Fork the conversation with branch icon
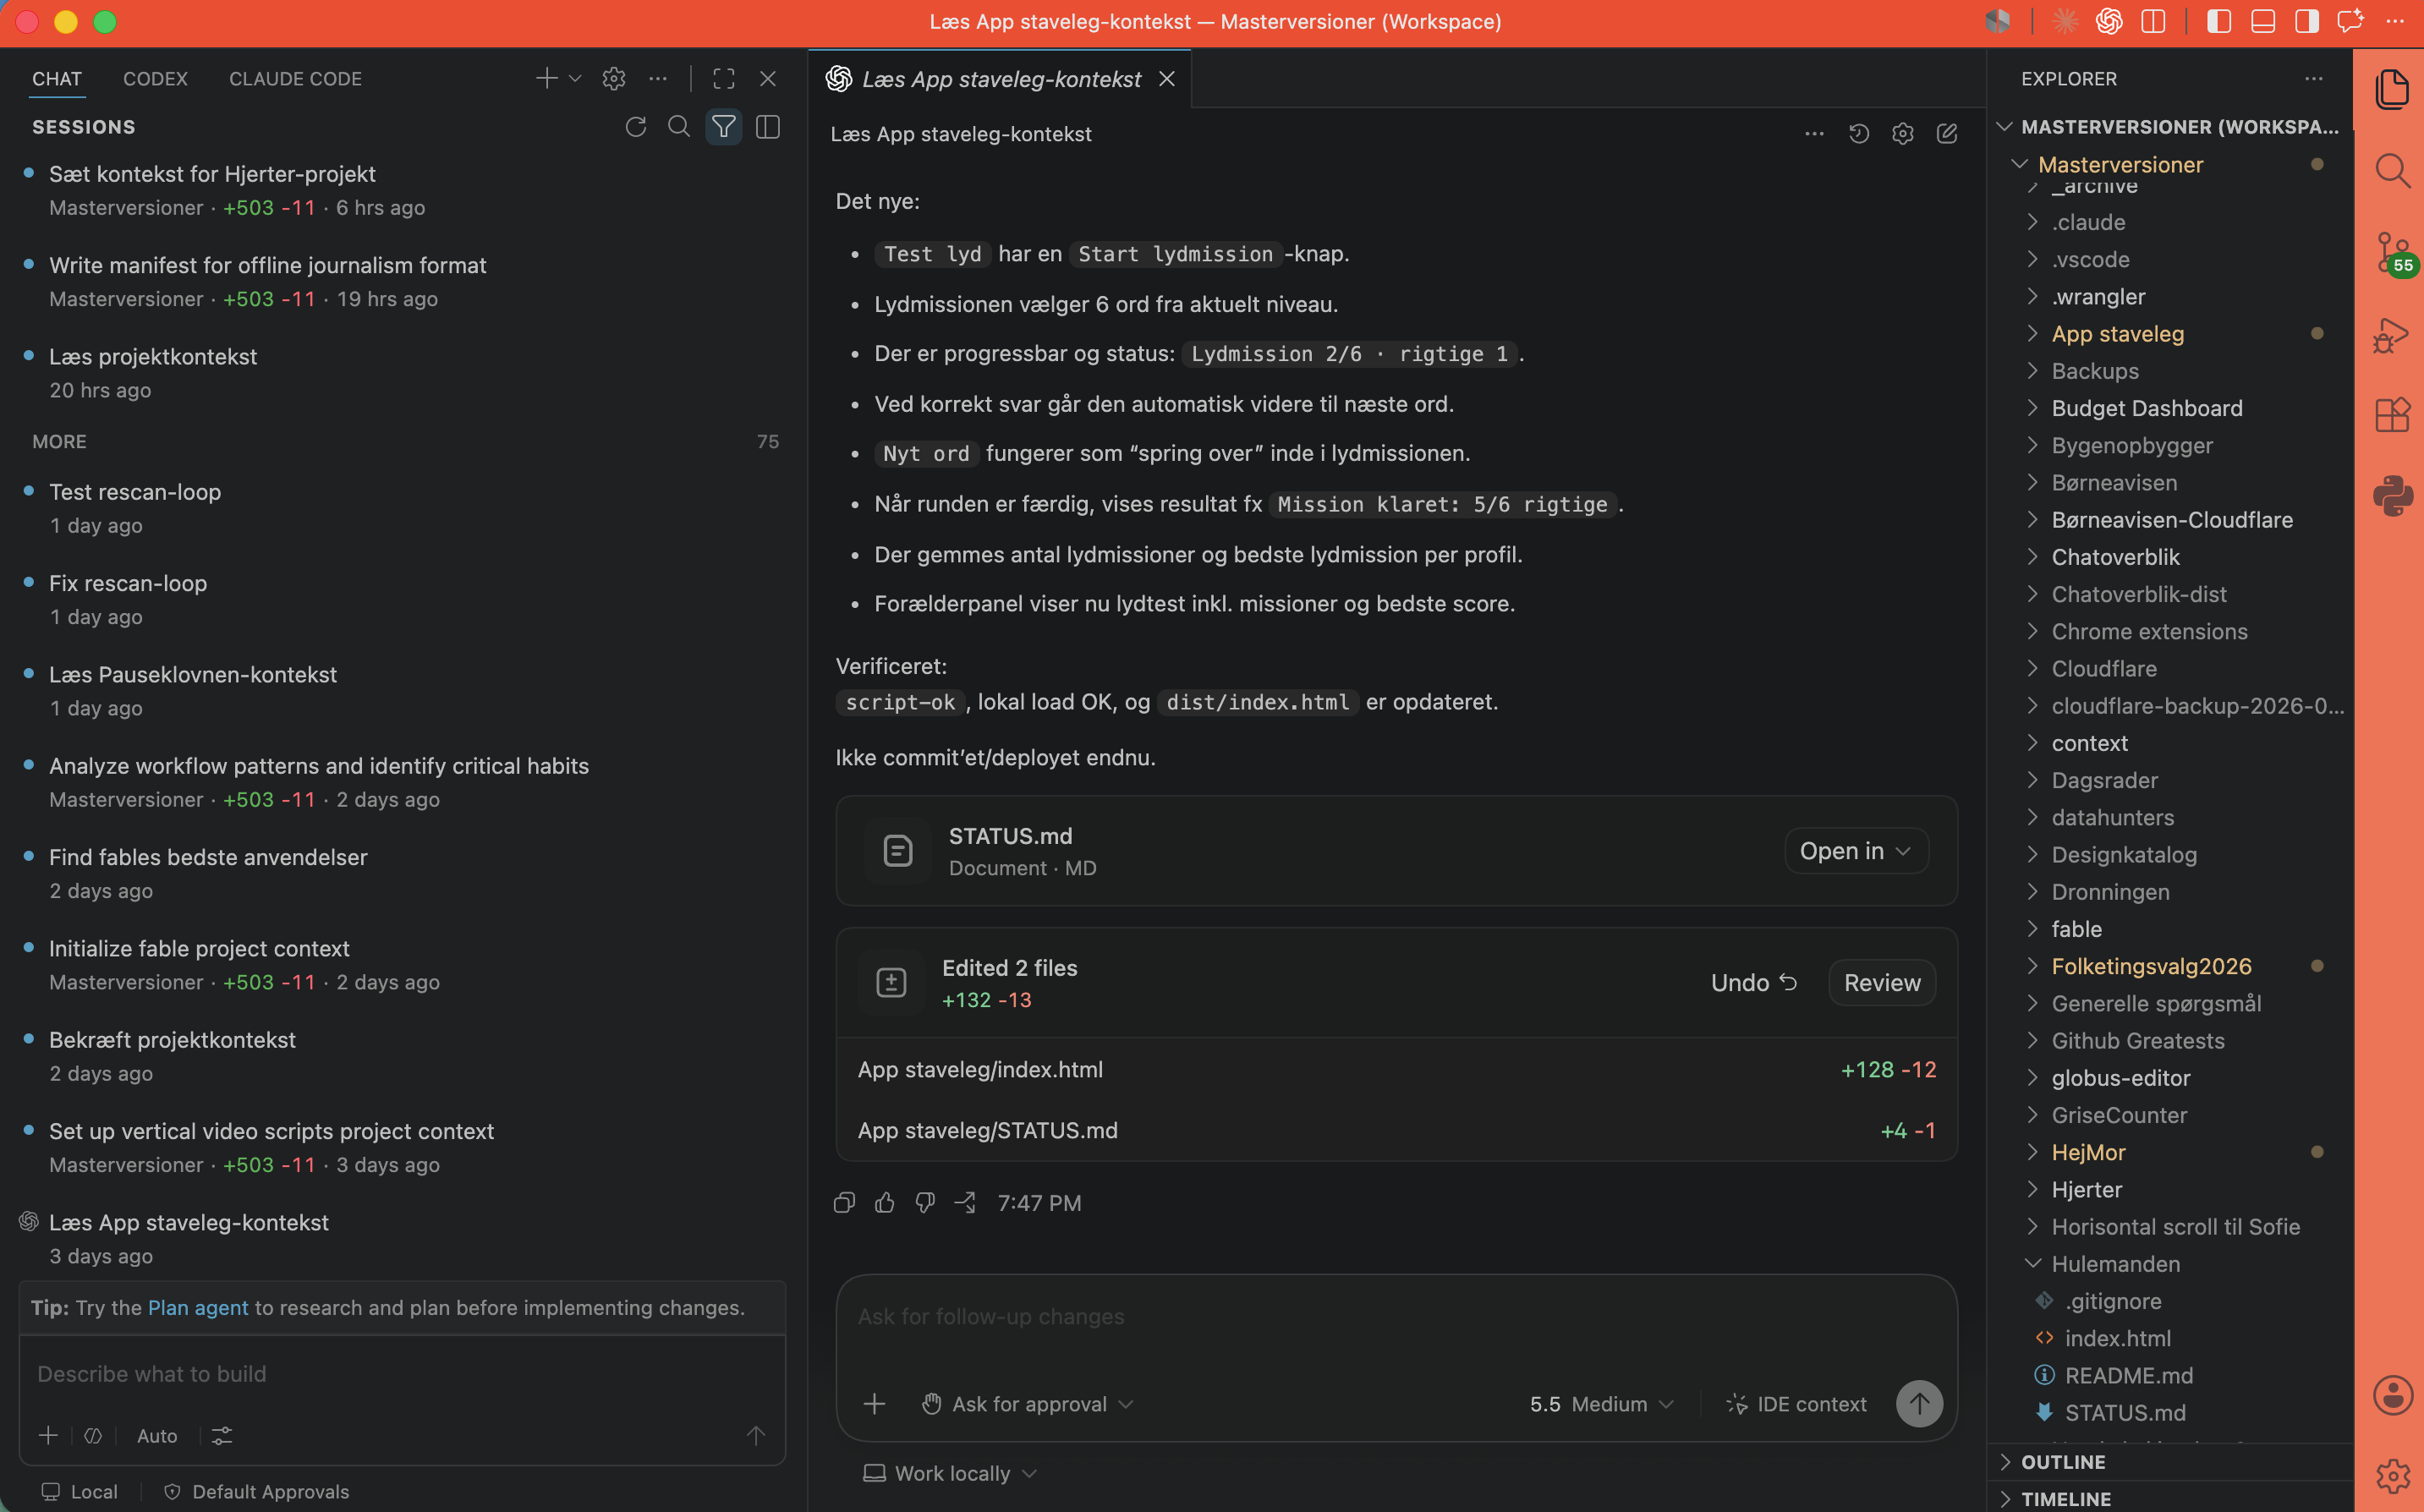Screen dimensions: 2424x1512 tap(965, 1203)
